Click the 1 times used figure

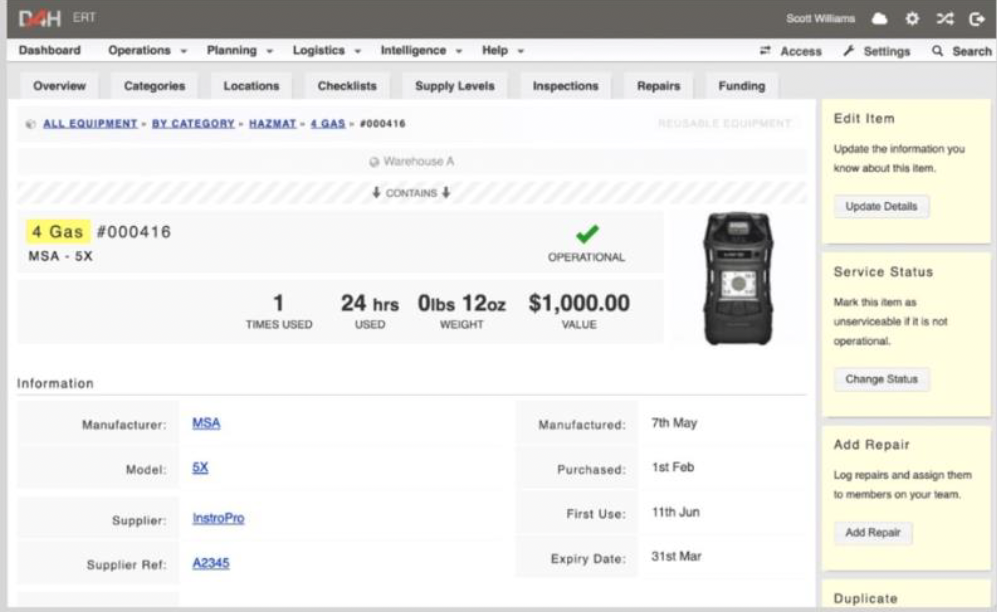278,303
